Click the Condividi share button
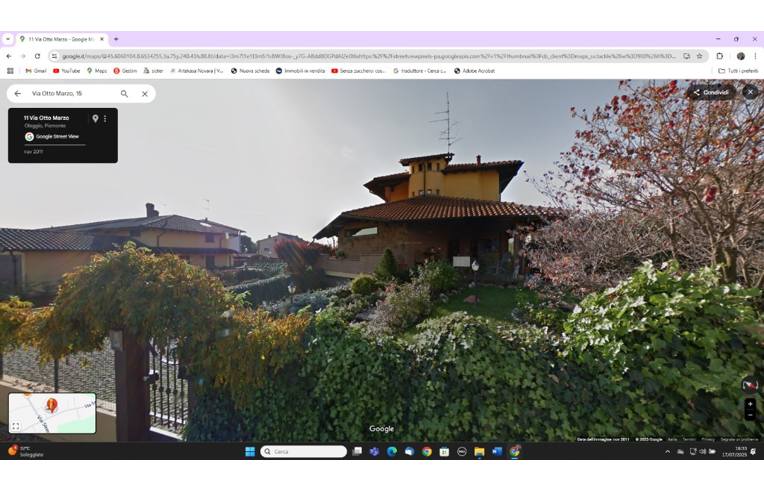This screenshot has height=492, width=764. click(x=711, y=92)
